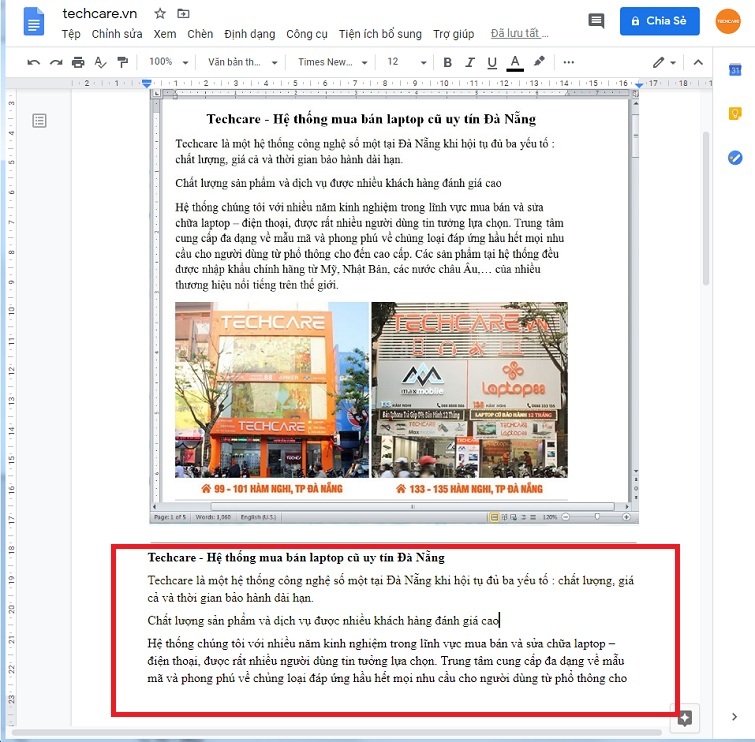
Task: Open the Định dạng menu
Action: pos(249,34)
